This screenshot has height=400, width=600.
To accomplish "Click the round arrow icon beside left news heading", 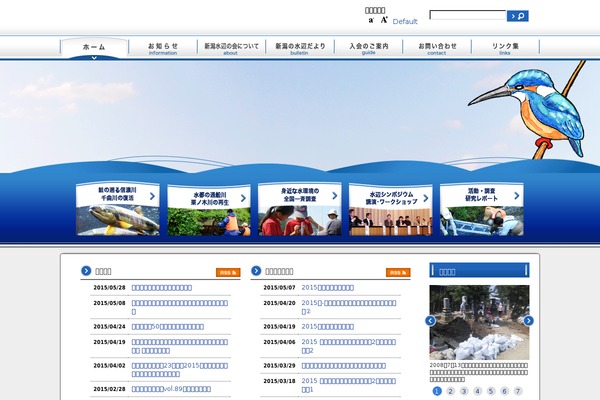I will (x=86, y=271).
